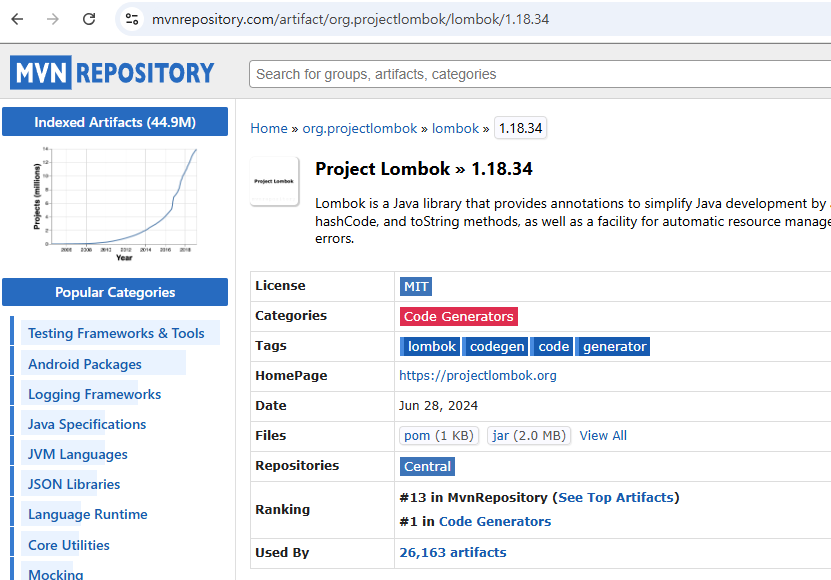The height and width of the screenshot is (580, 831).
Task: Open Code Generators ranking link
Action: [x=495, y=522]
